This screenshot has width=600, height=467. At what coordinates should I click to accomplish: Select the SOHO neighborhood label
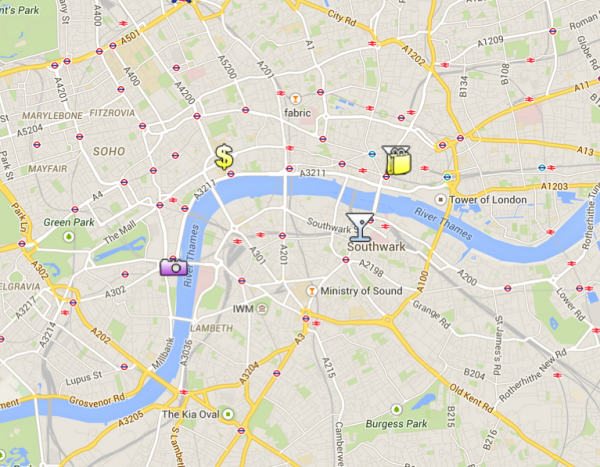pos(109,151)
